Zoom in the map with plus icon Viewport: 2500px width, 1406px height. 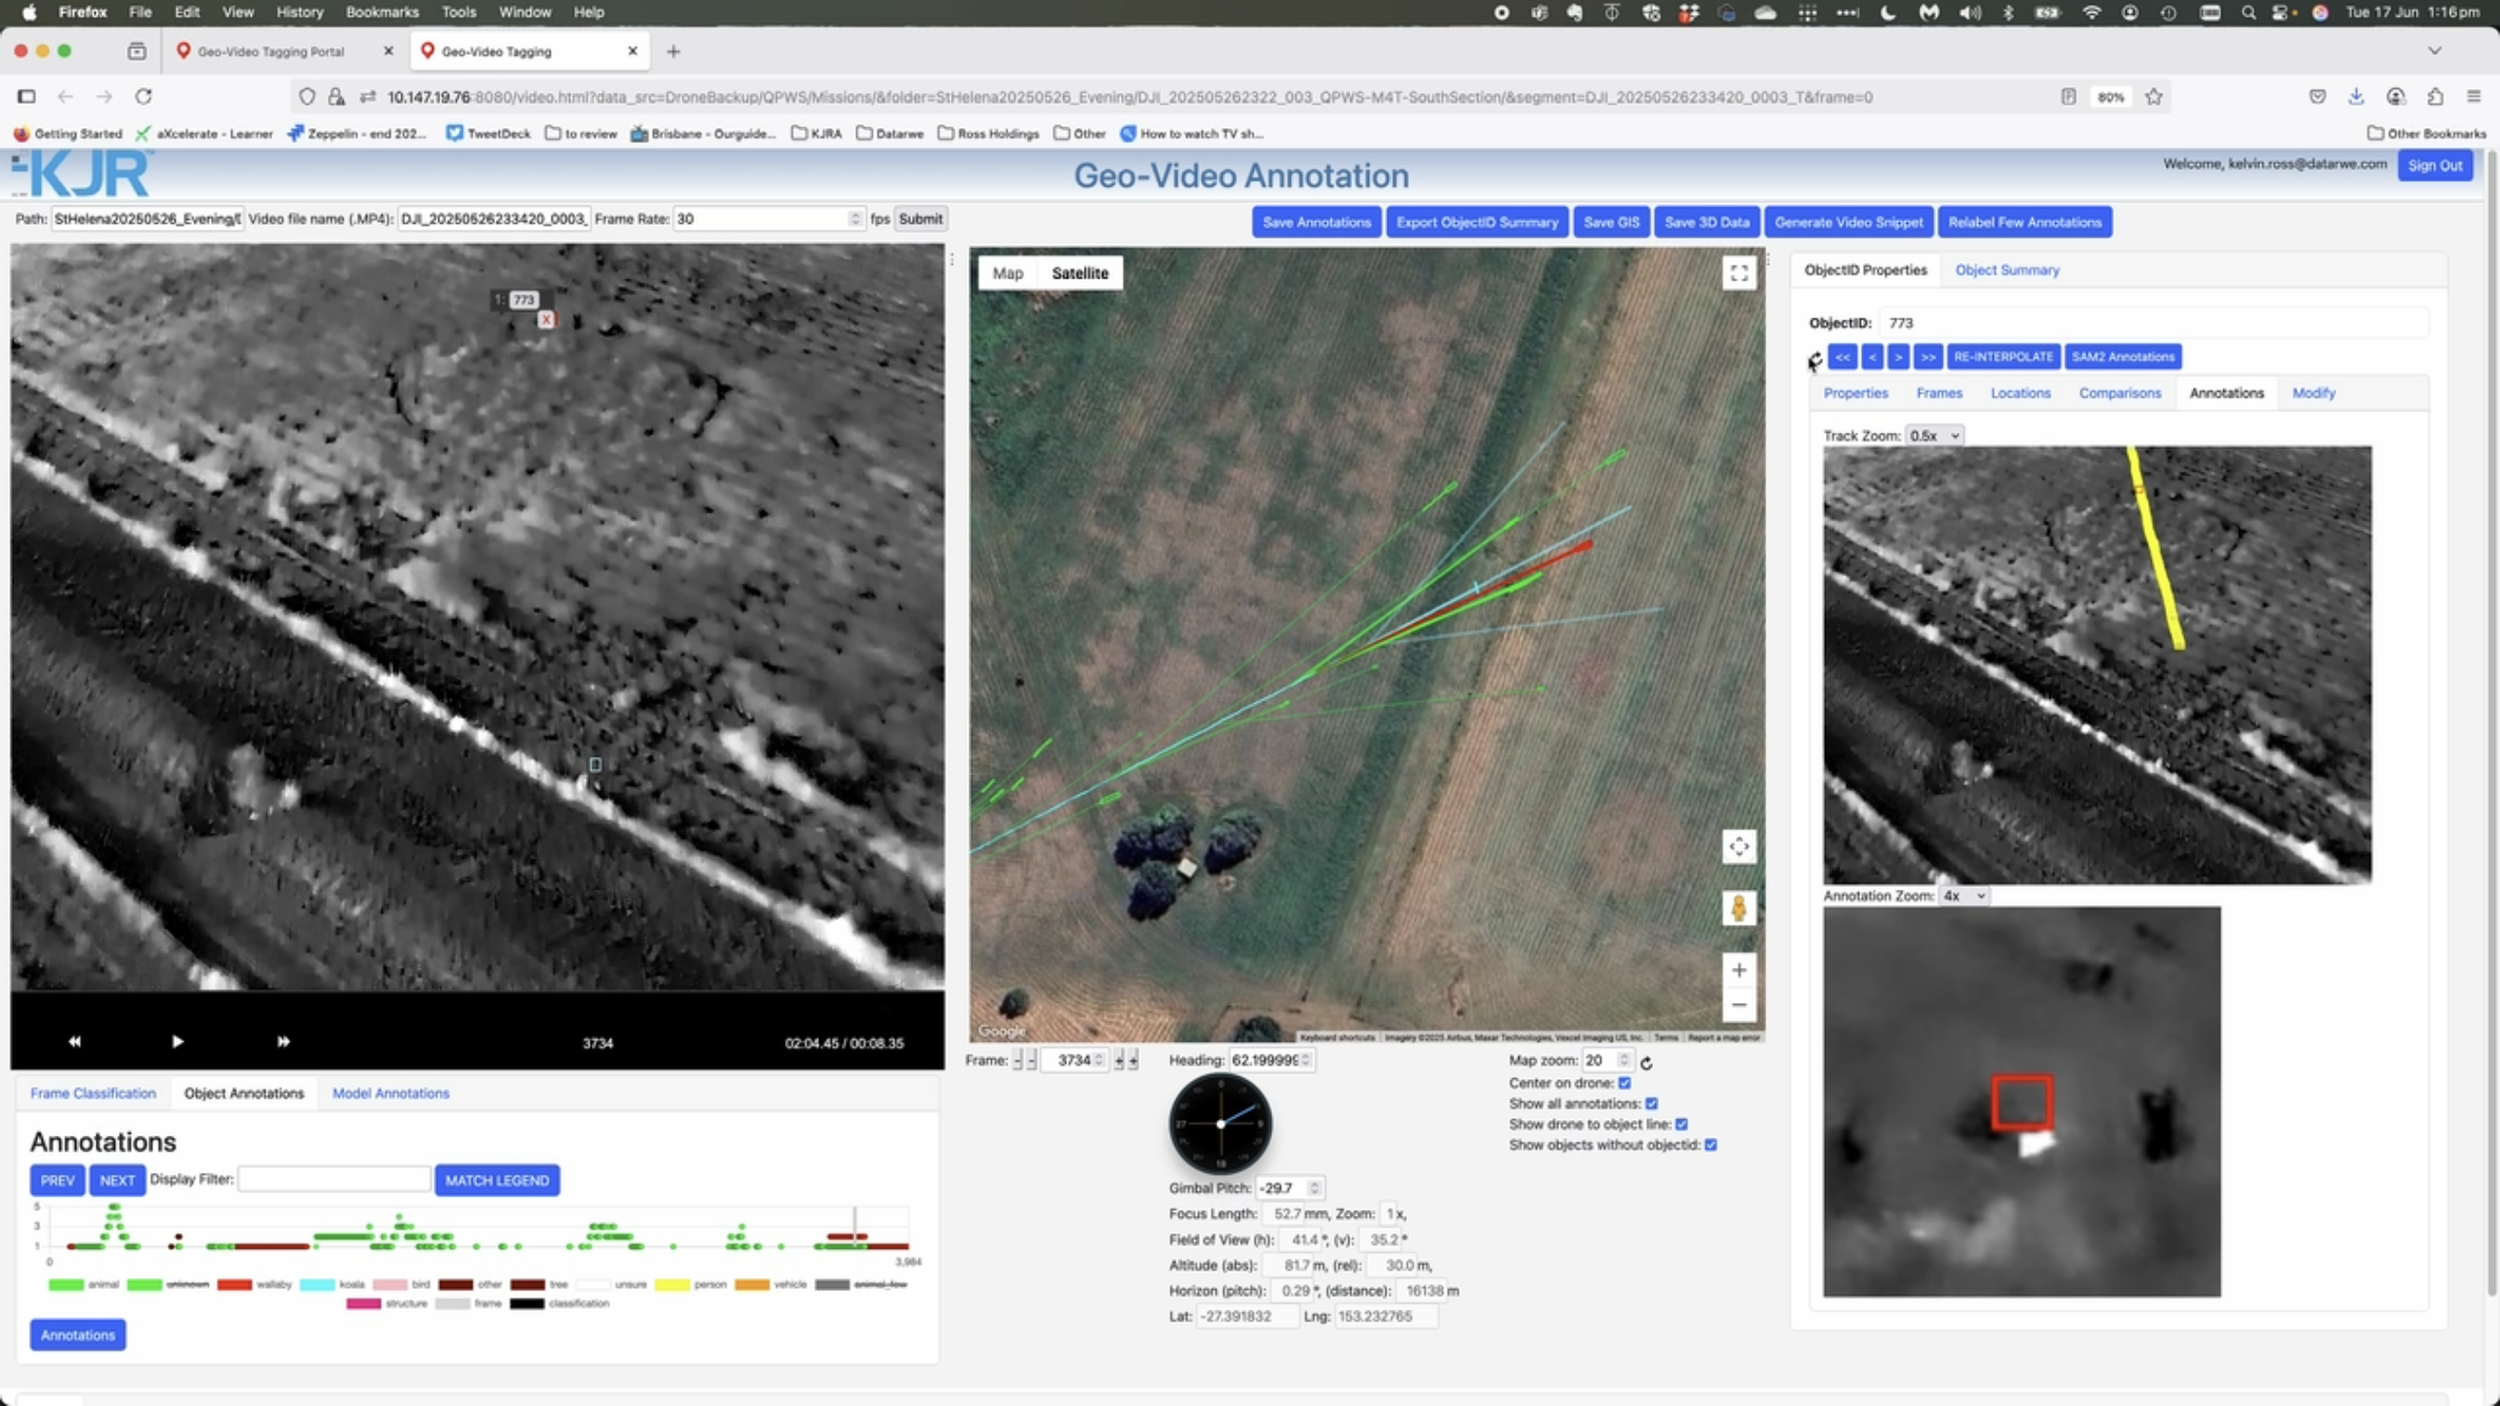pyautogui.click(x=1738, y=970)
